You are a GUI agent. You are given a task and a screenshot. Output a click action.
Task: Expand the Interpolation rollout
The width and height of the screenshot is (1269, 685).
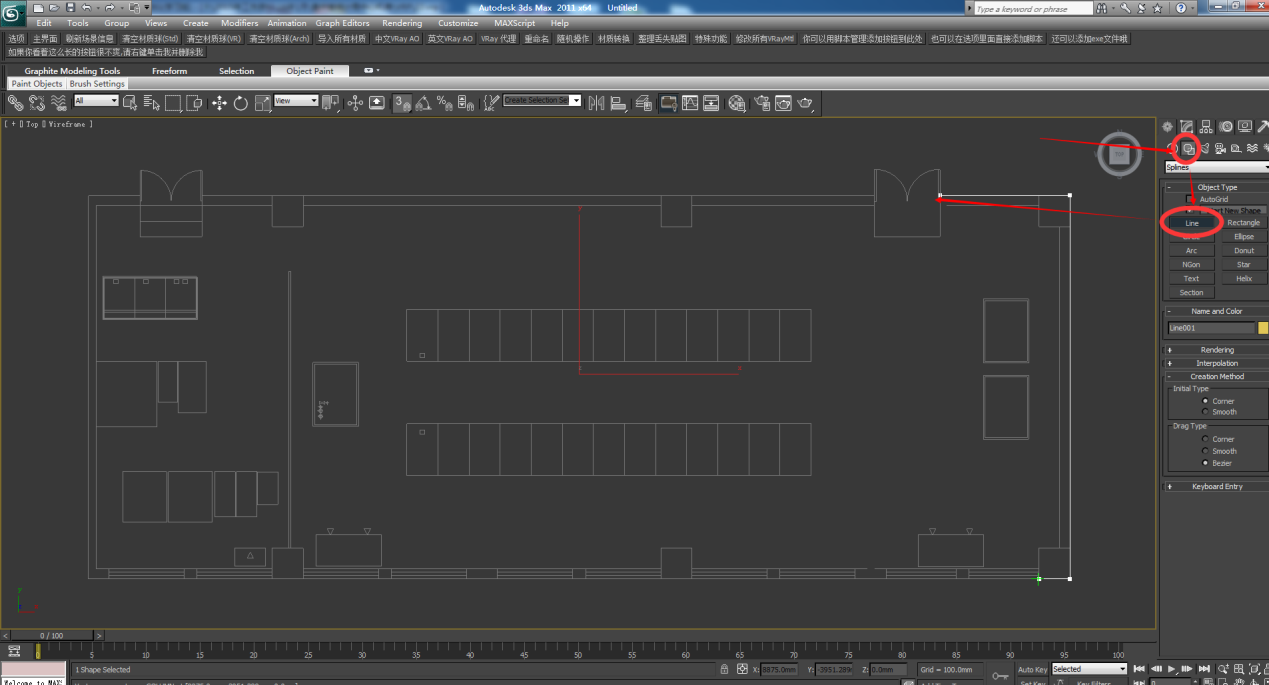(1216, 363)
